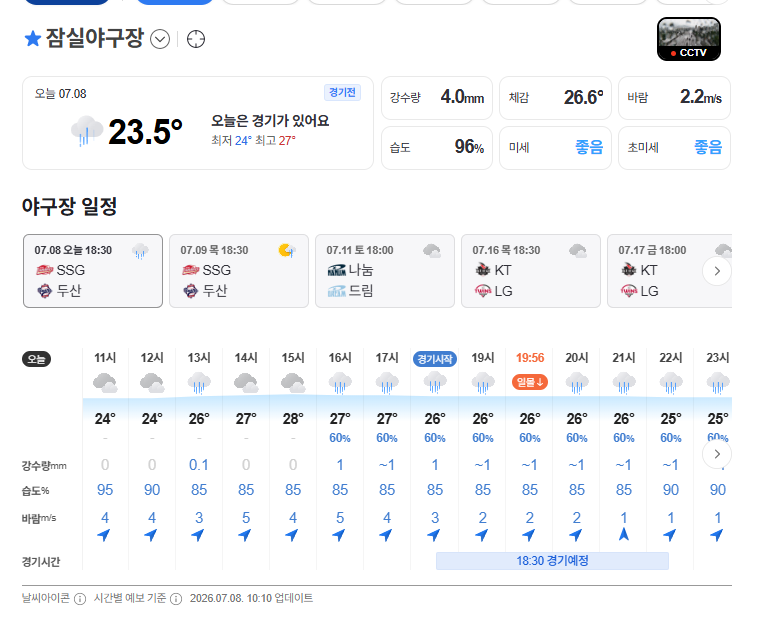Click the 일몰 sunset badge

coord(530,382)
